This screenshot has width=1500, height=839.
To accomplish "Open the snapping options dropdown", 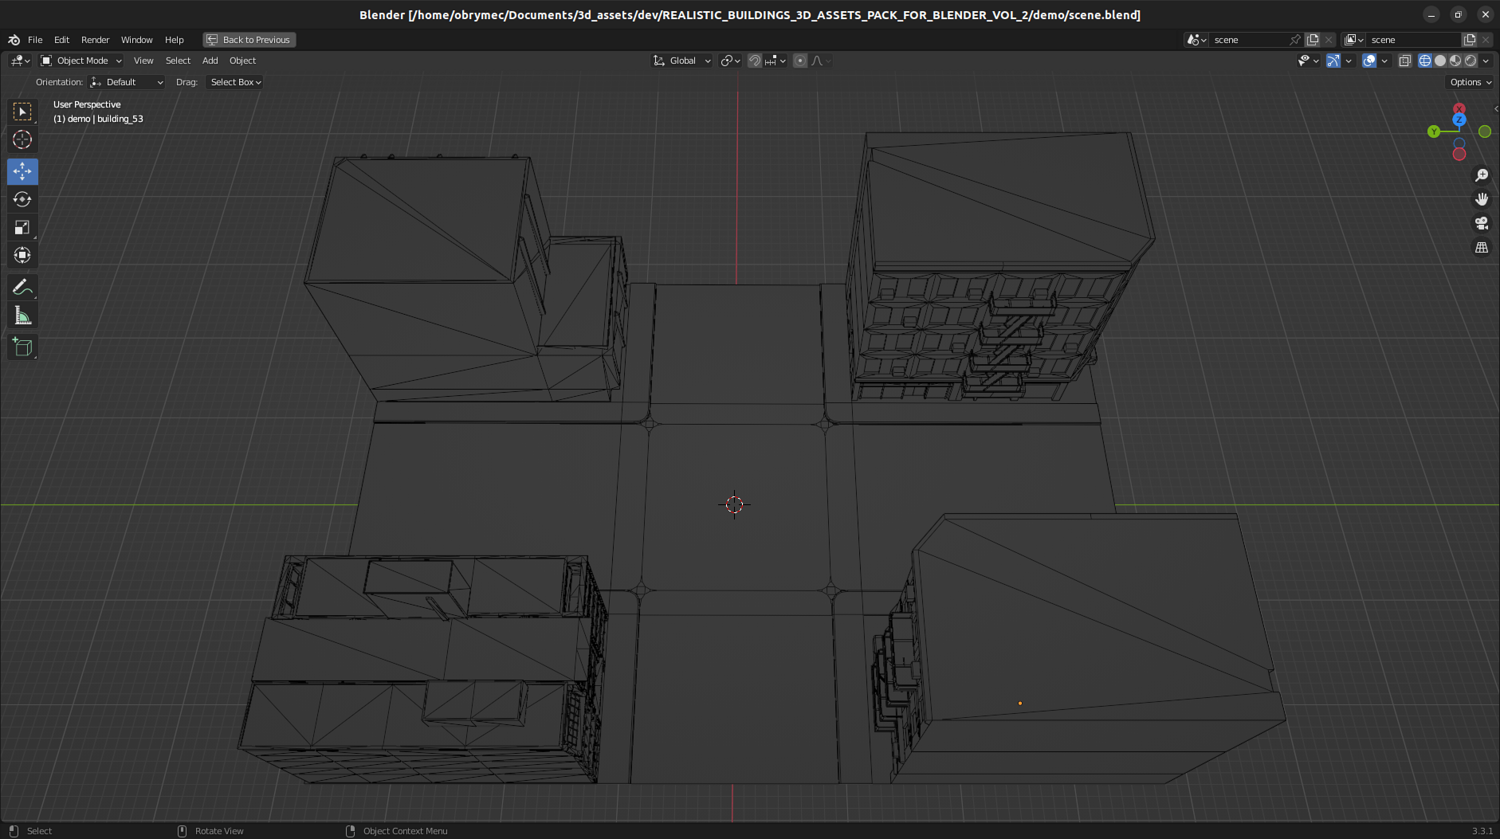I will pyautogui.click(x=775, y=61).
